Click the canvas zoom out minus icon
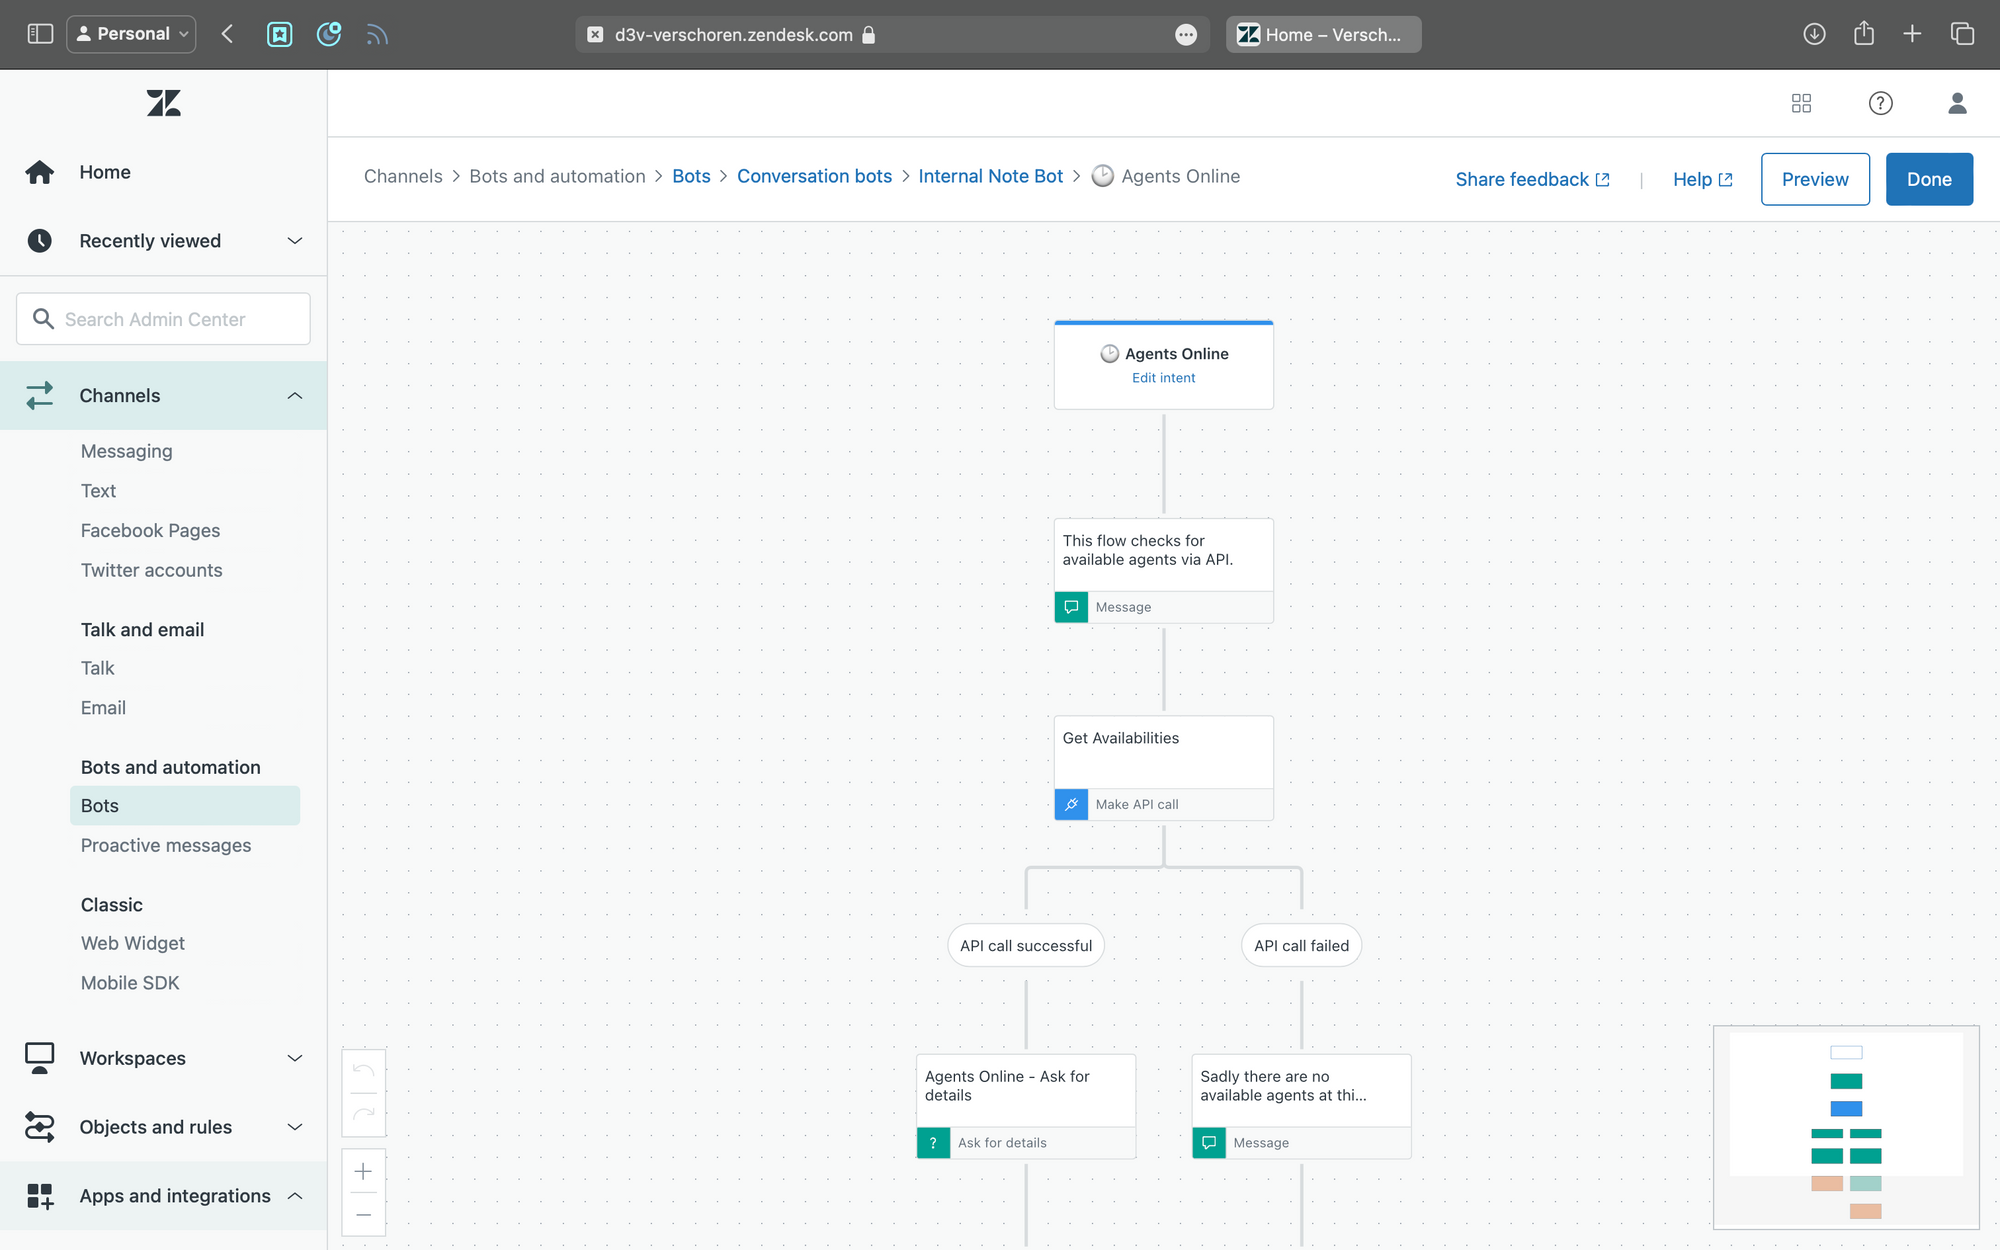This screenshot has height=1250, width=2000. pos(364,1215)
